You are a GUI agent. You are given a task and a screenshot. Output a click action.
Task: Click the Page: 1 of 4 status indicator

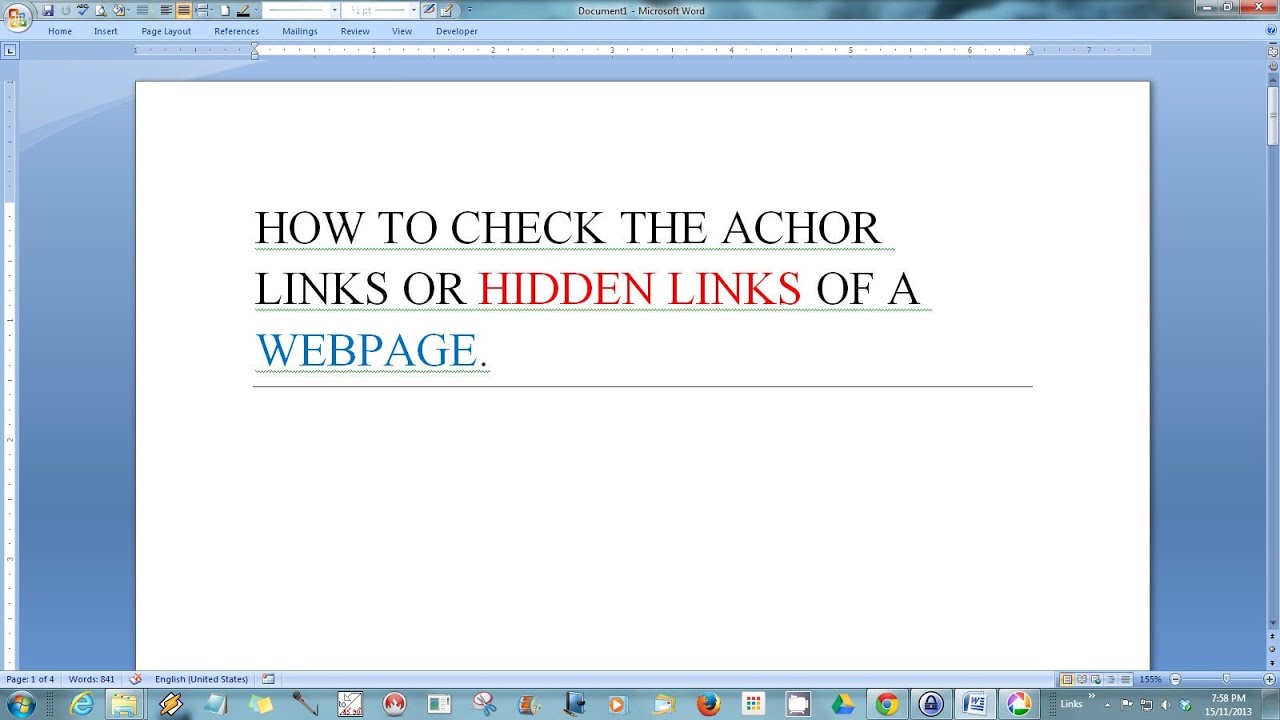[x=30, y=679]
